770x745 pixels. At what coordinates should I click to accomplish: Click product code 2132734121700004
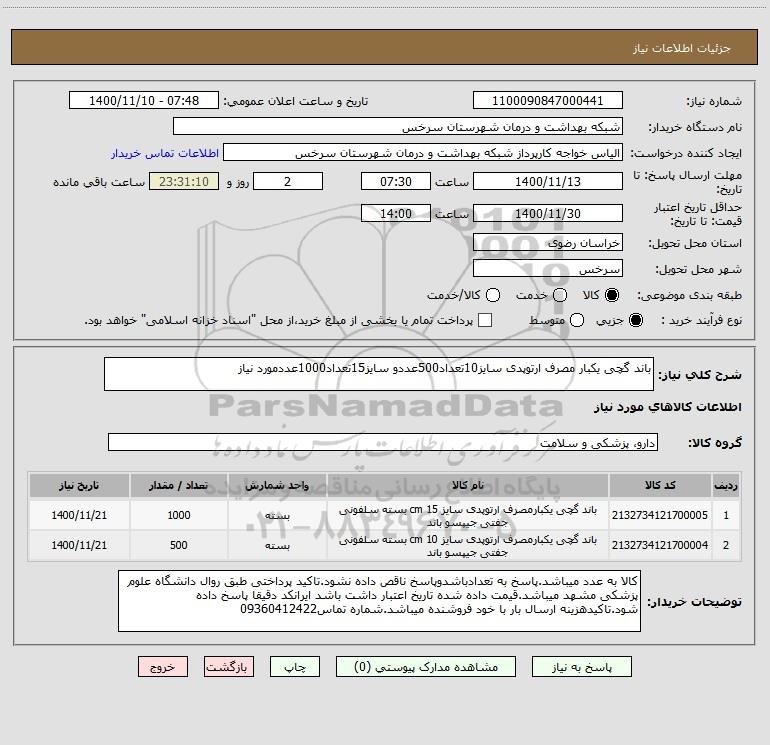[x=660, y=545]
